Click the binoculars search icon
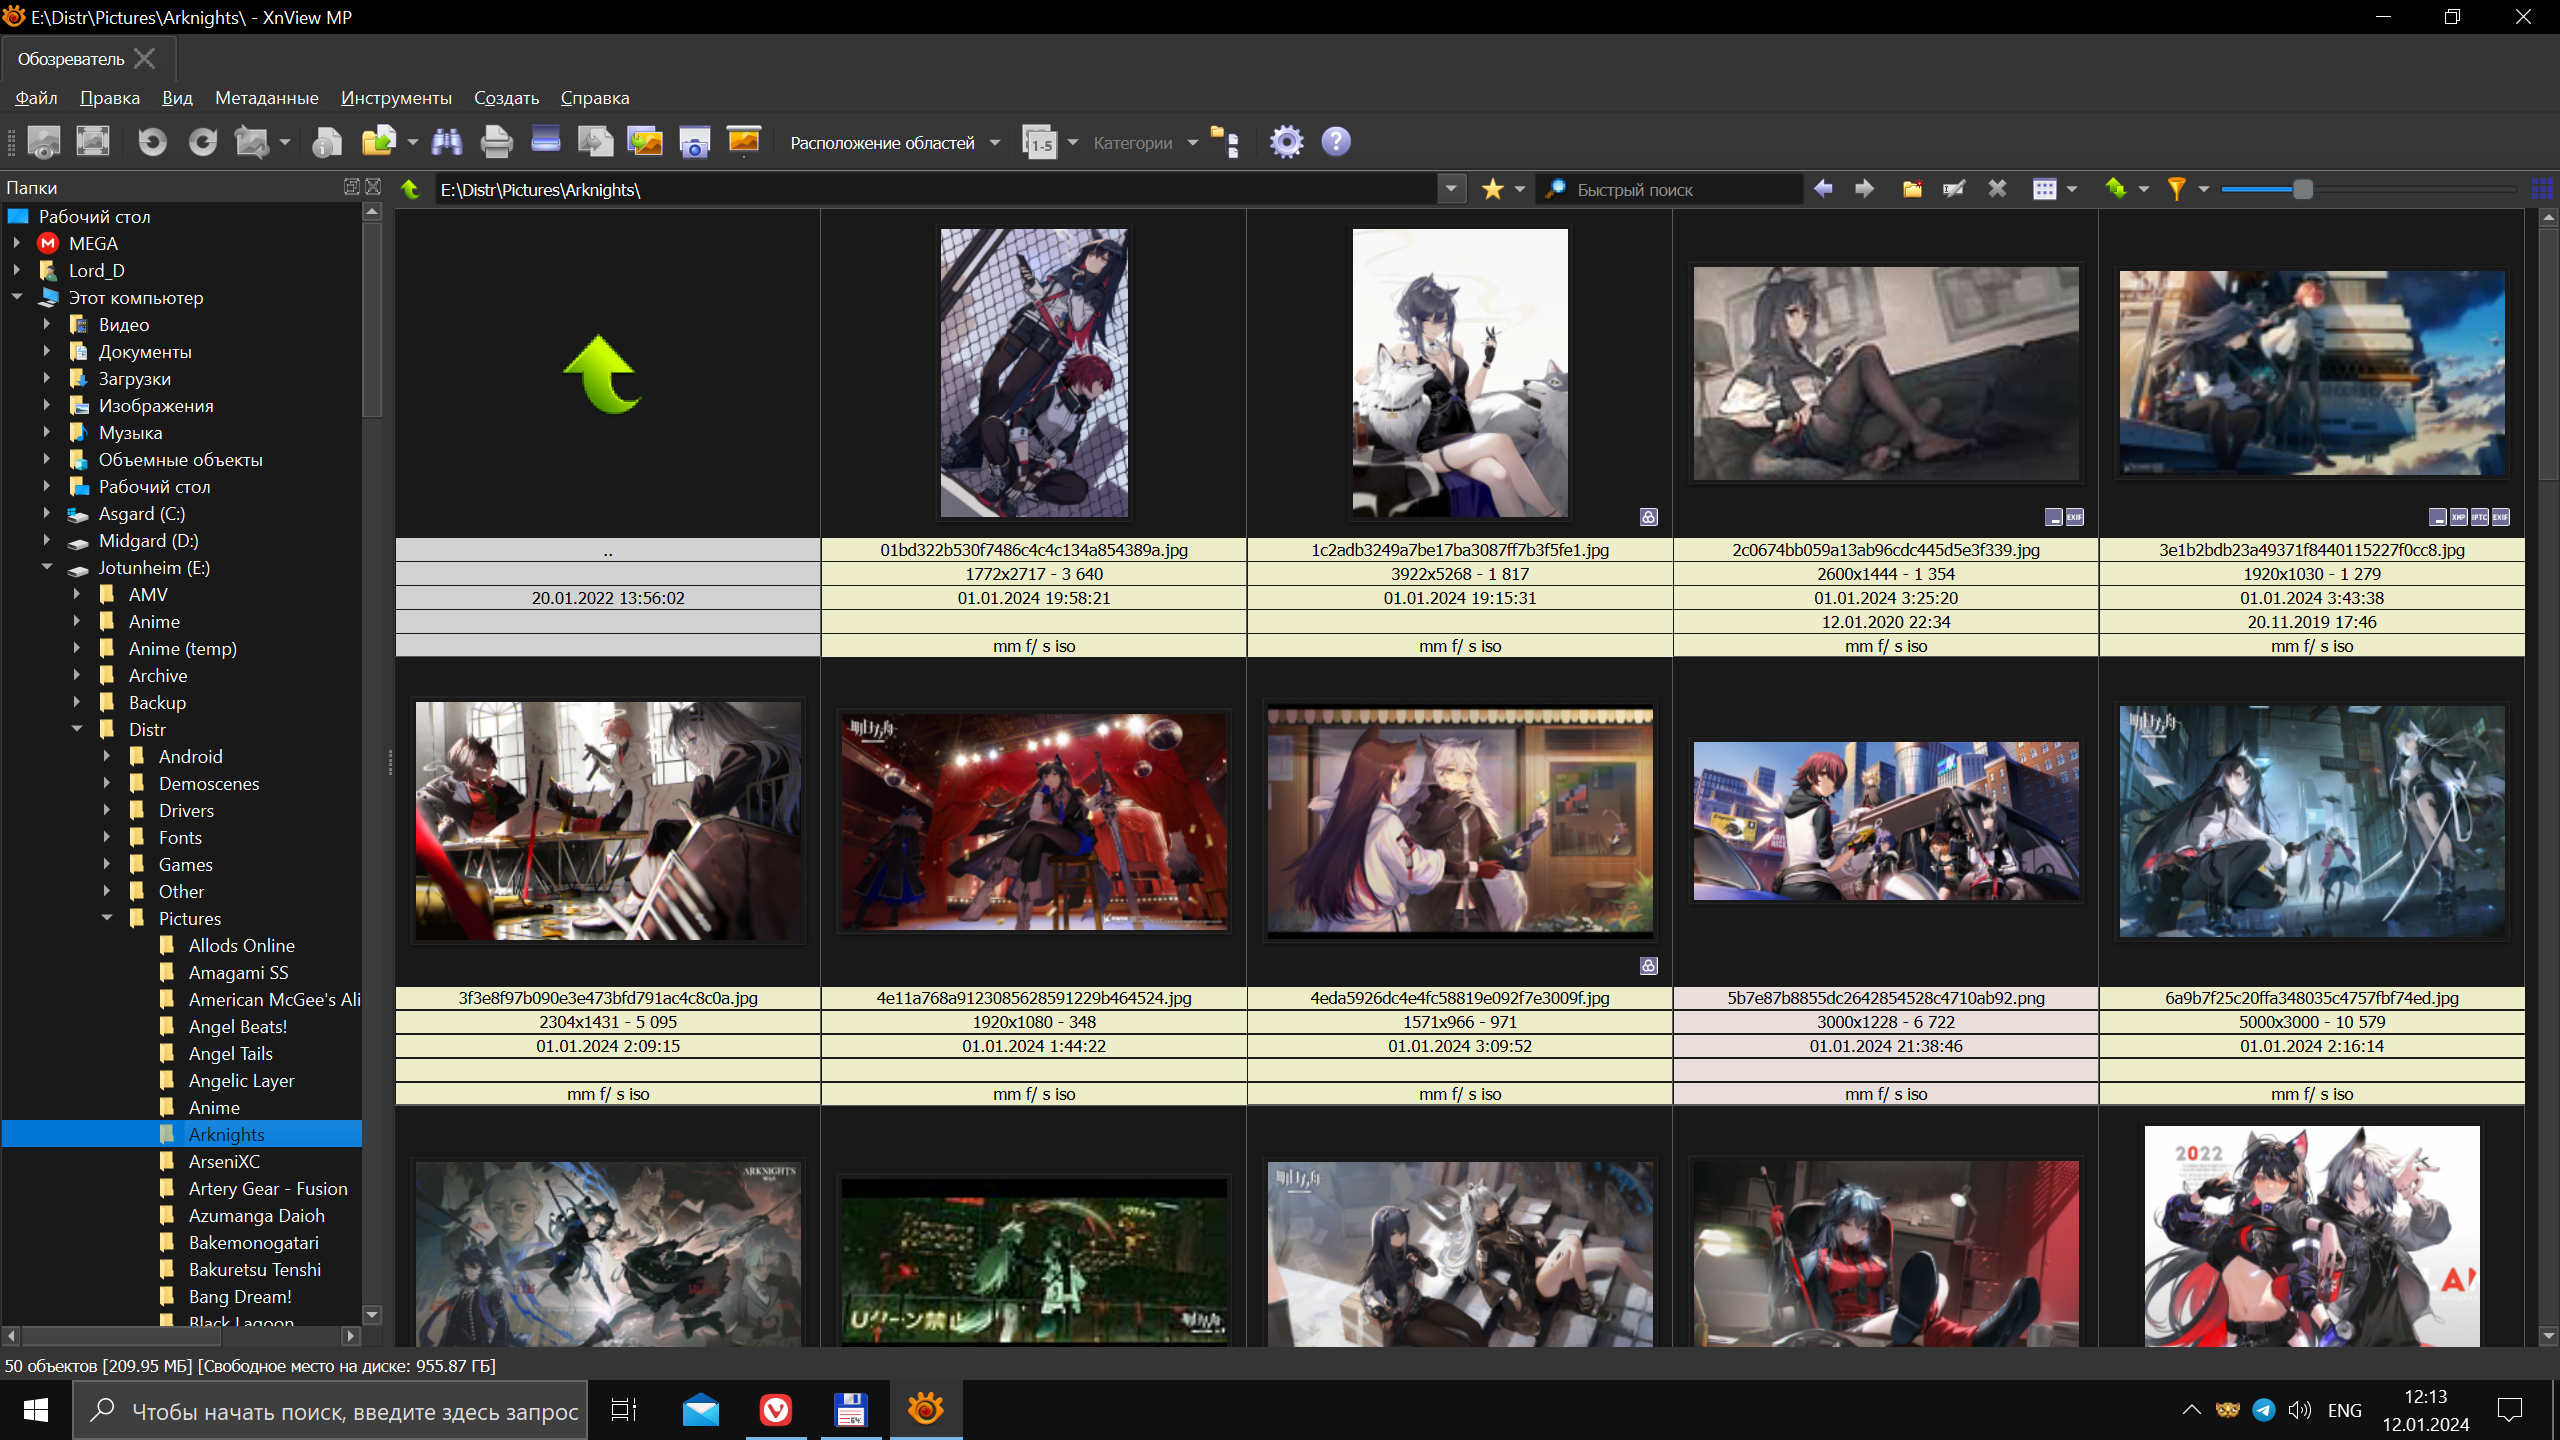The height and width of the screenshot is (1440, 2560). [446, 142]
